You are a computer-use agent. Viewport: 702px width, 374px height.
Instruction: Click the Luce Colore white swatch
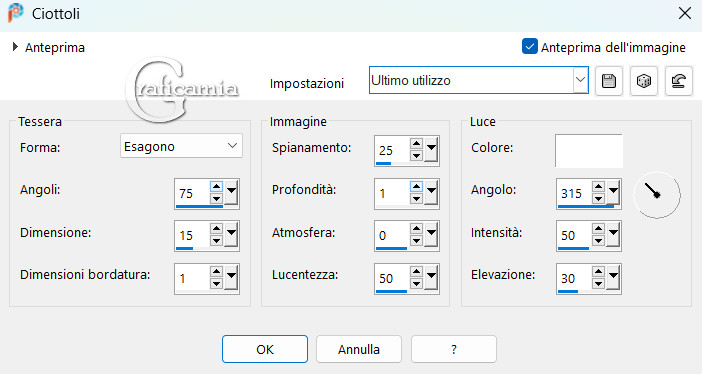[589, 150]
